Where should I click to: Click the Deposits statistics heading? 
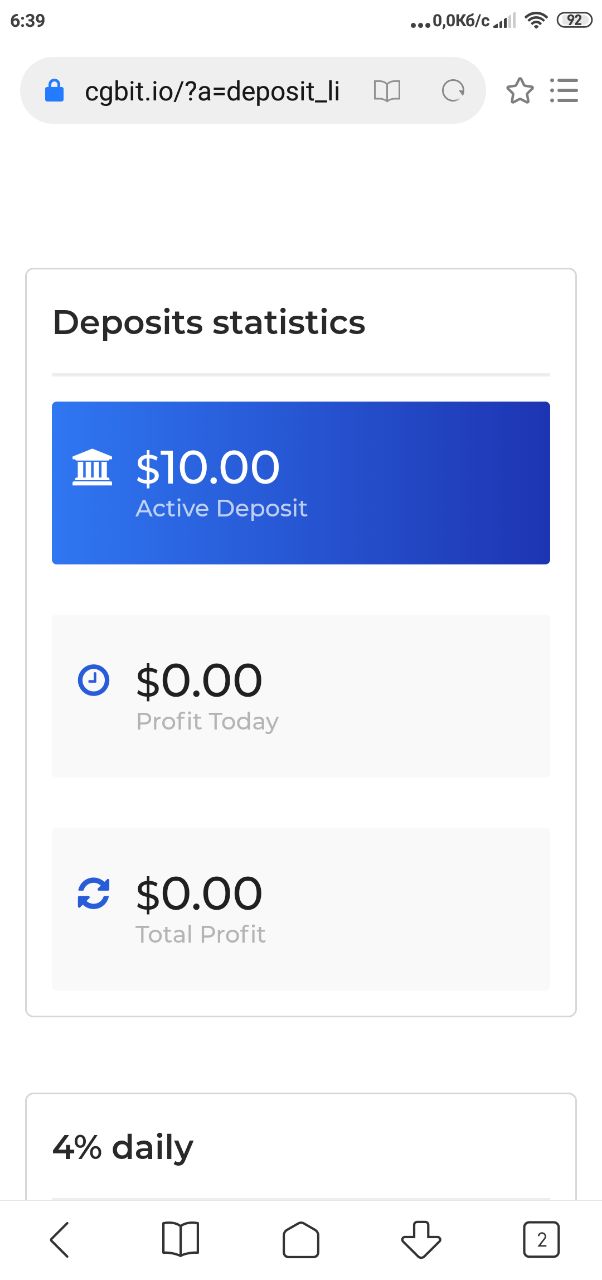[209, 323]
